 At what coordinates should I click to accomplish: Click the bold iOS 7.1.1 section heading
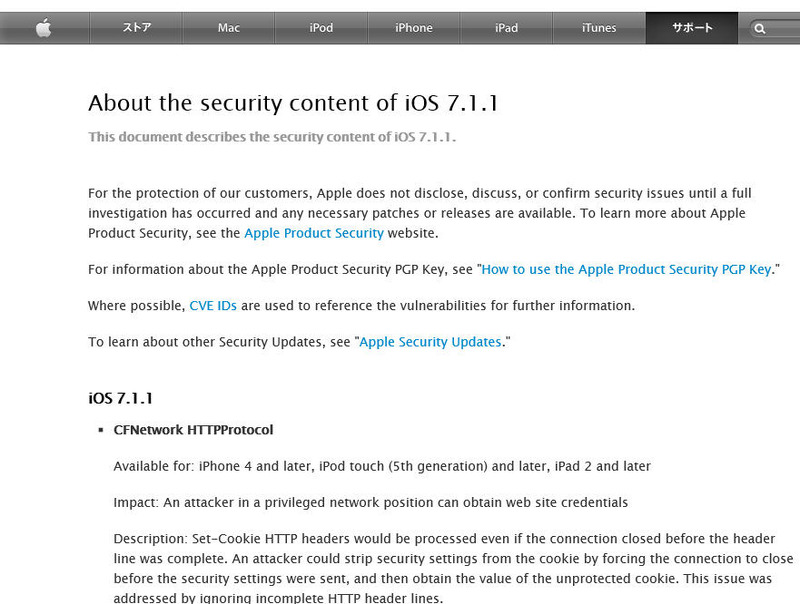120,398
